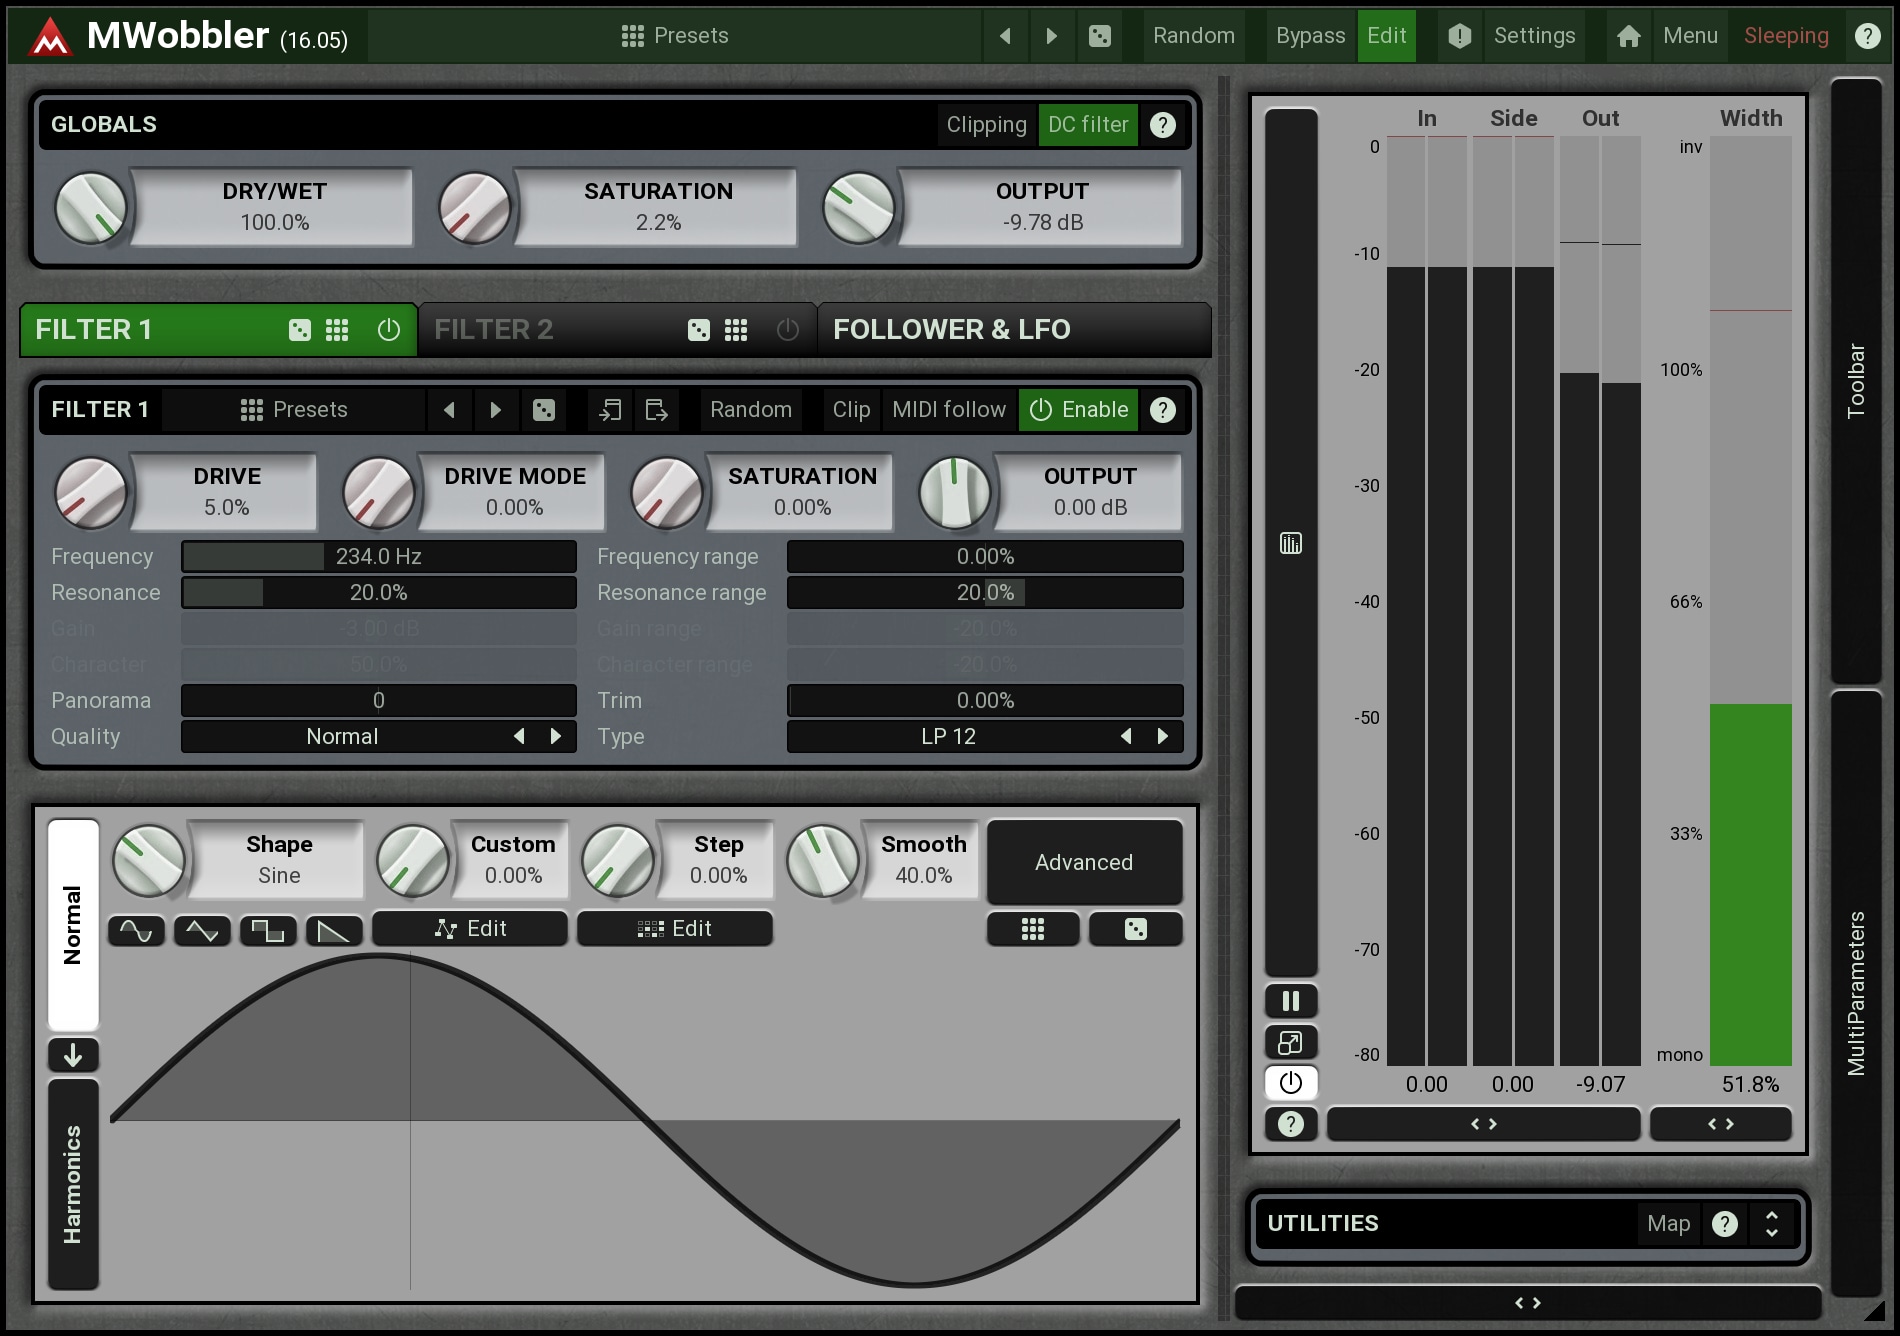Disable the DC filter
1900x1336 pixels.
click(x=1087, y=125)
